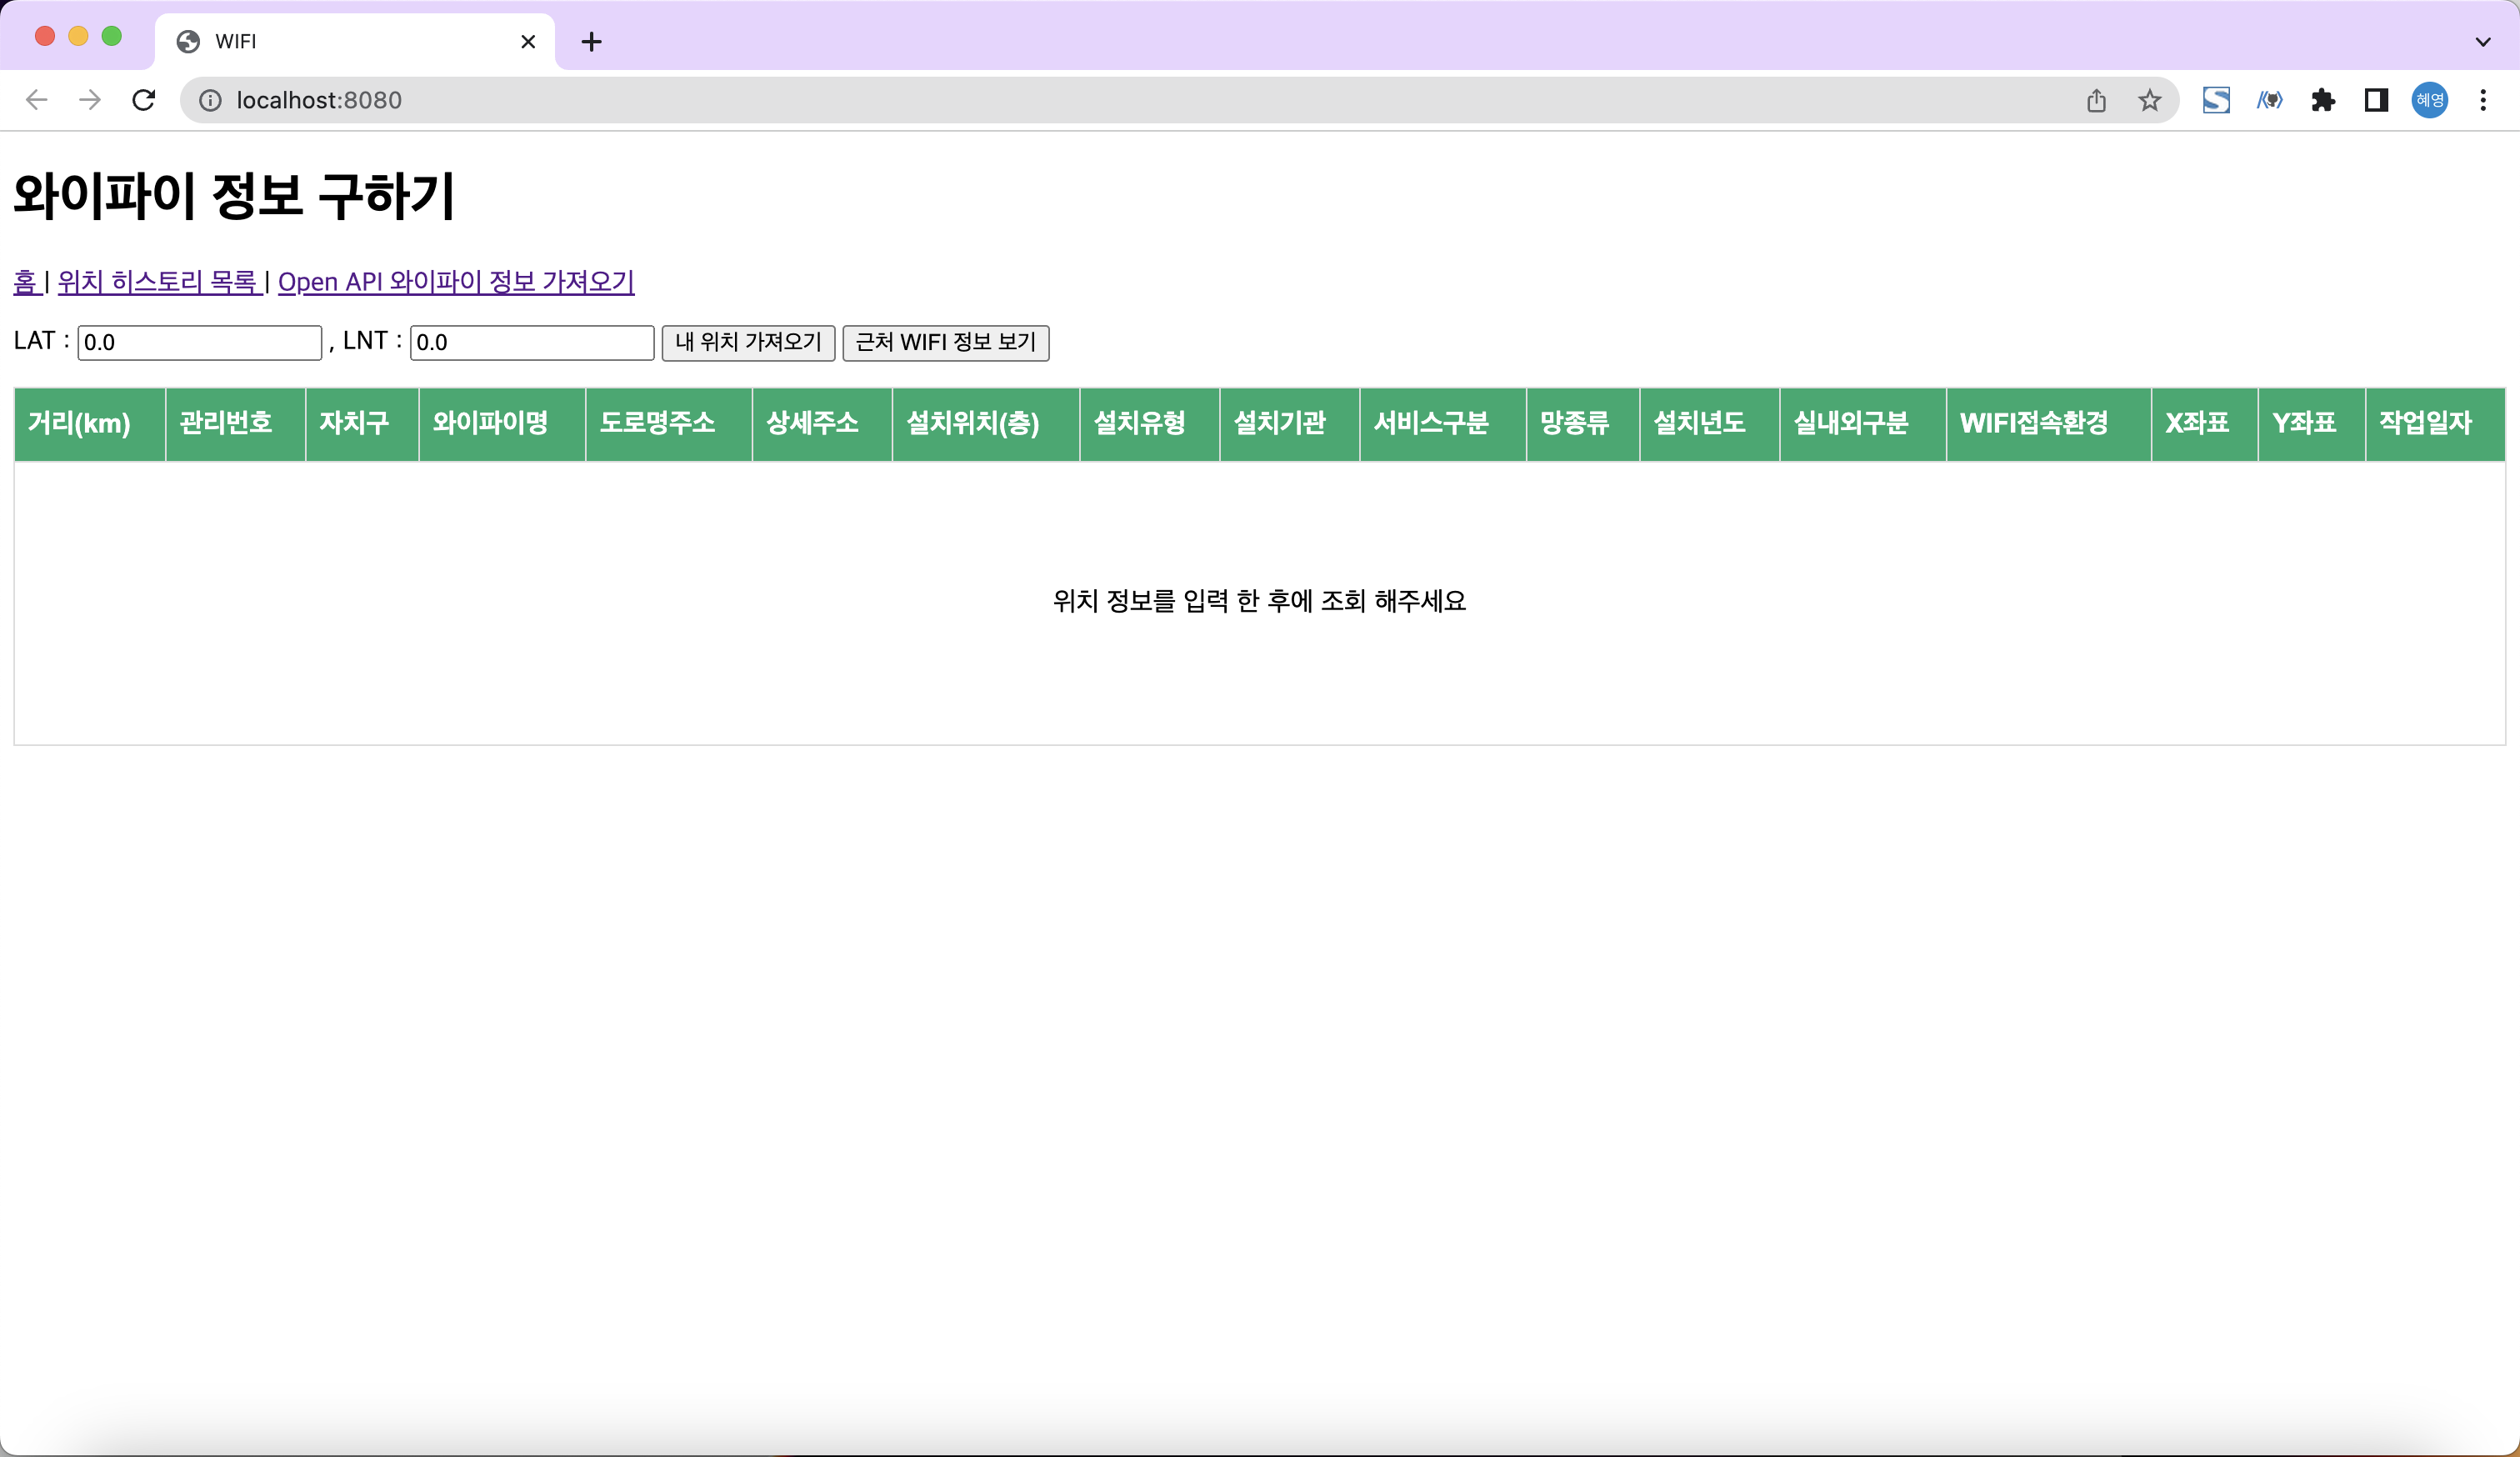Click the site info icon in address bar
This screenshot has height=1457, width=2520.
211,99
